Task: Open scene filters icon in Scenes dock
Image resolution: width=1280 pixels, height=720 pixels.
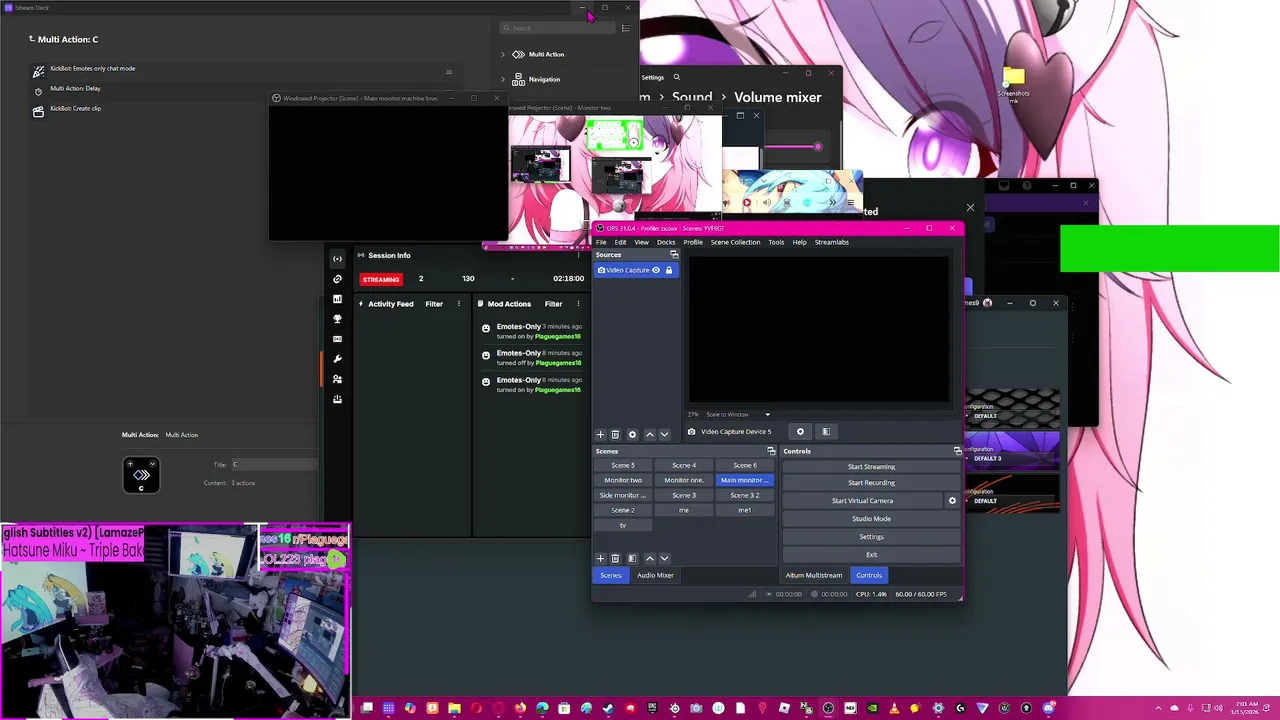Action: click(x=632, y=558)
